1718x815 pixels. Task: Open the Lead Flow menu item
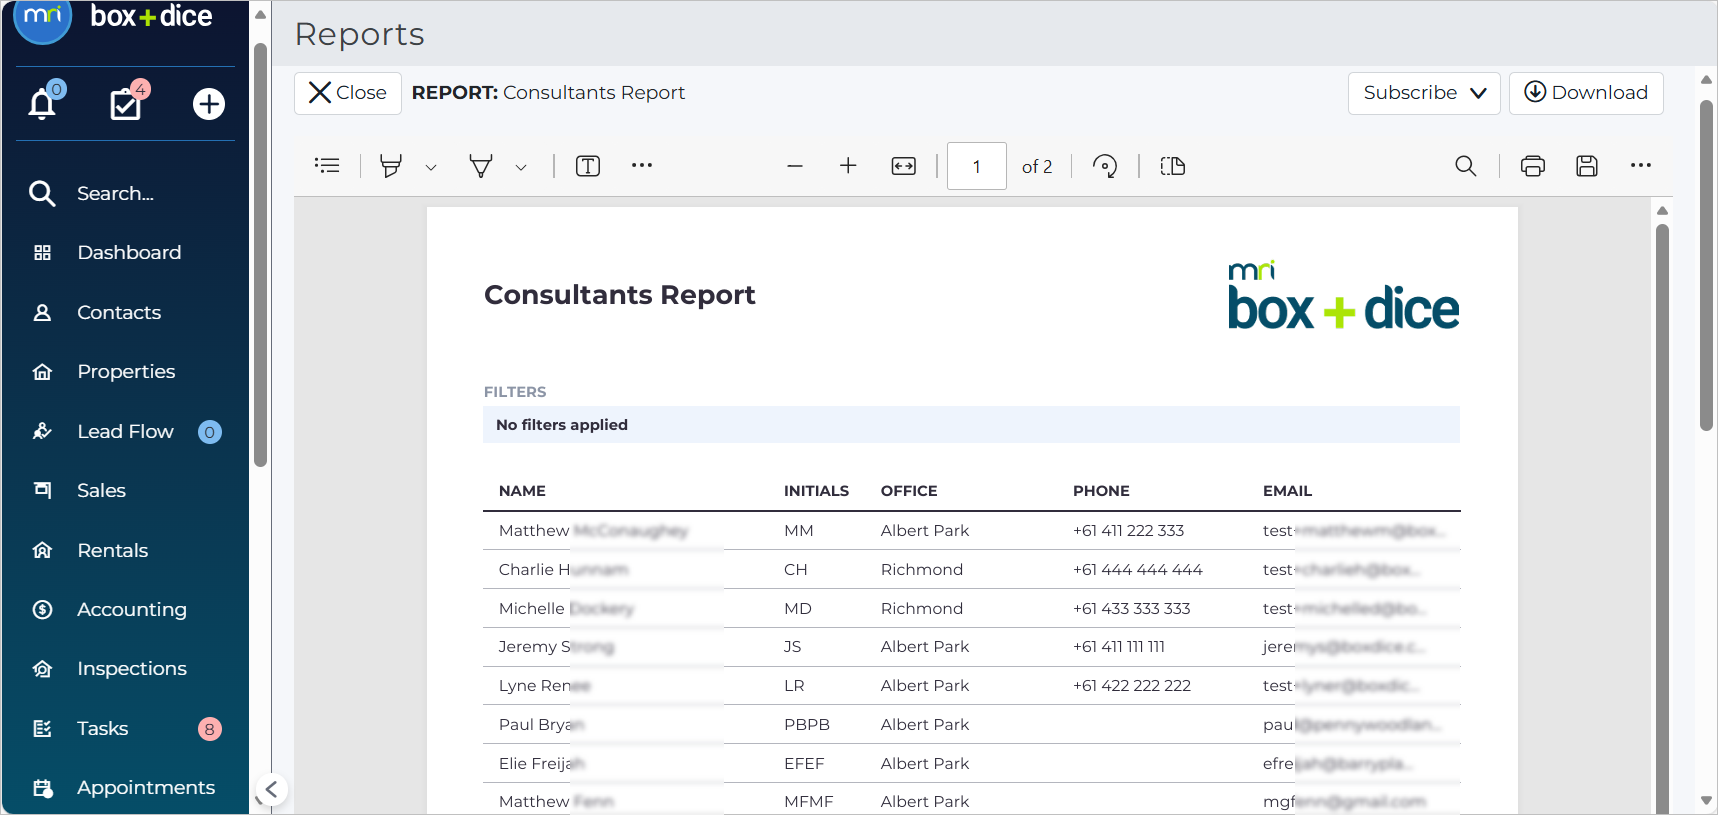tap(125, 431)
